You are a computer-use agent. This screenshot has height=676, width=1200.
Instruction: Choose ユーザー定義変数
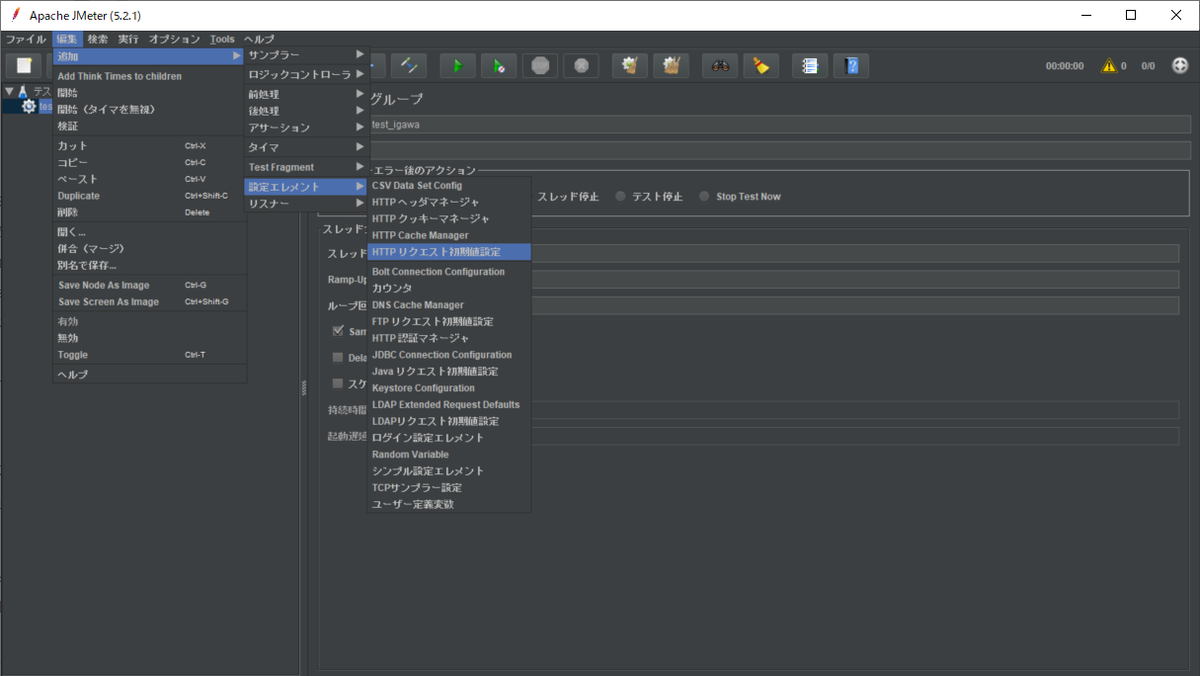pos(449,504)
